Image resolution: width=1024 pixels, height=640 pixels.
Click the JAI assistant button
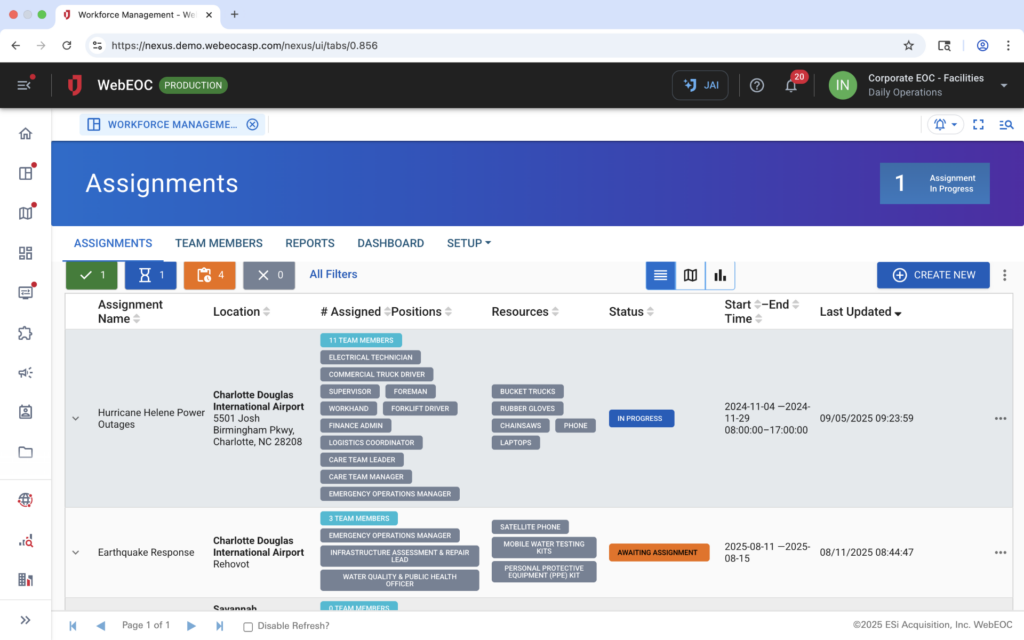point(700,85)
